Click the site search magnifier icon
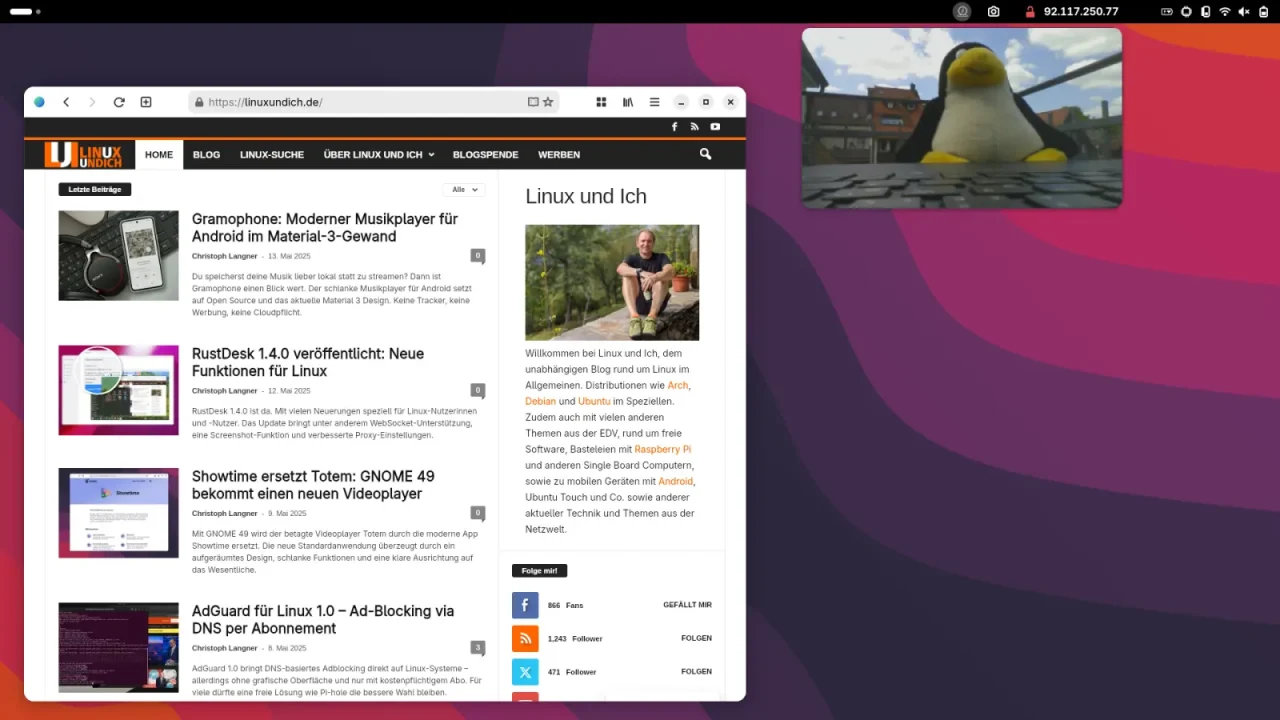 click(x=705, y=154)
